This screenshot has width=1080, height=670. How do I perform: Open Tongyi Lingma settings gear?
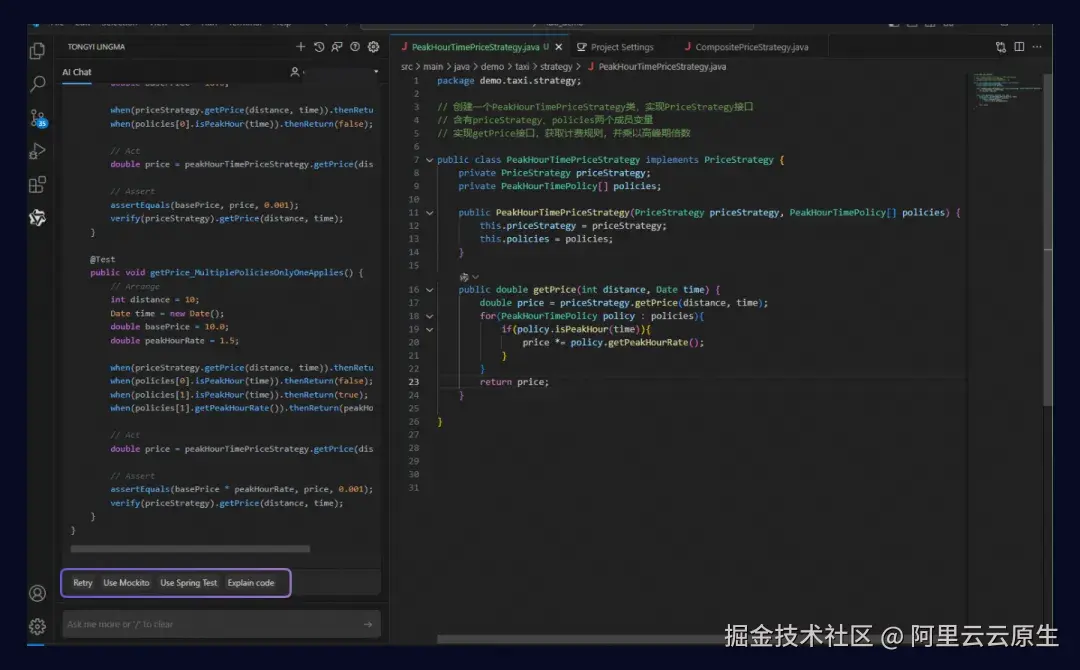(x=373, y=47)
